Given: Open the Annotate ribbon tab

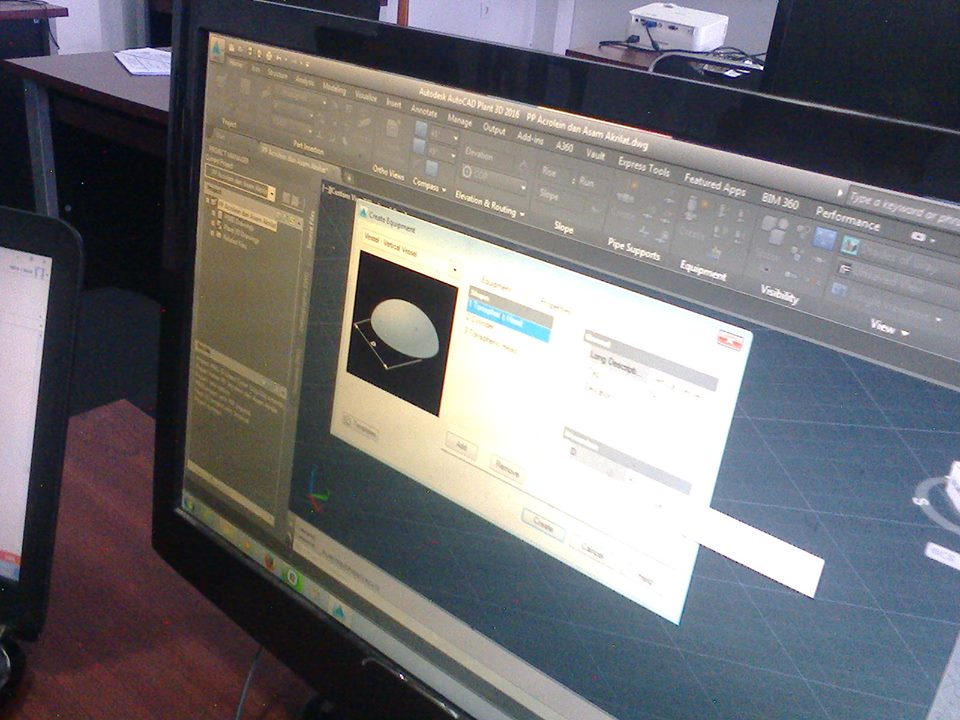Looking at the screenshot, I should pyautogui.click(x=424, y=112).
